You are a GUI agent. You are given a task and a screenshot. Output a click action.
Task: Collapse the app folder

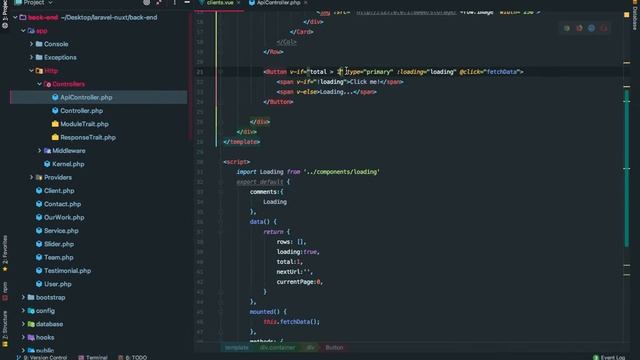[x=23, y=31]
